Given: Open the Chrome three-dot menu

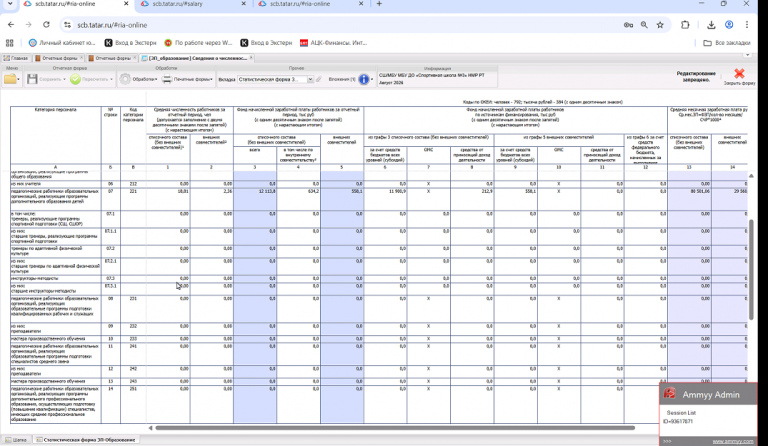Looking at the screenshot, I should (746, 24).
